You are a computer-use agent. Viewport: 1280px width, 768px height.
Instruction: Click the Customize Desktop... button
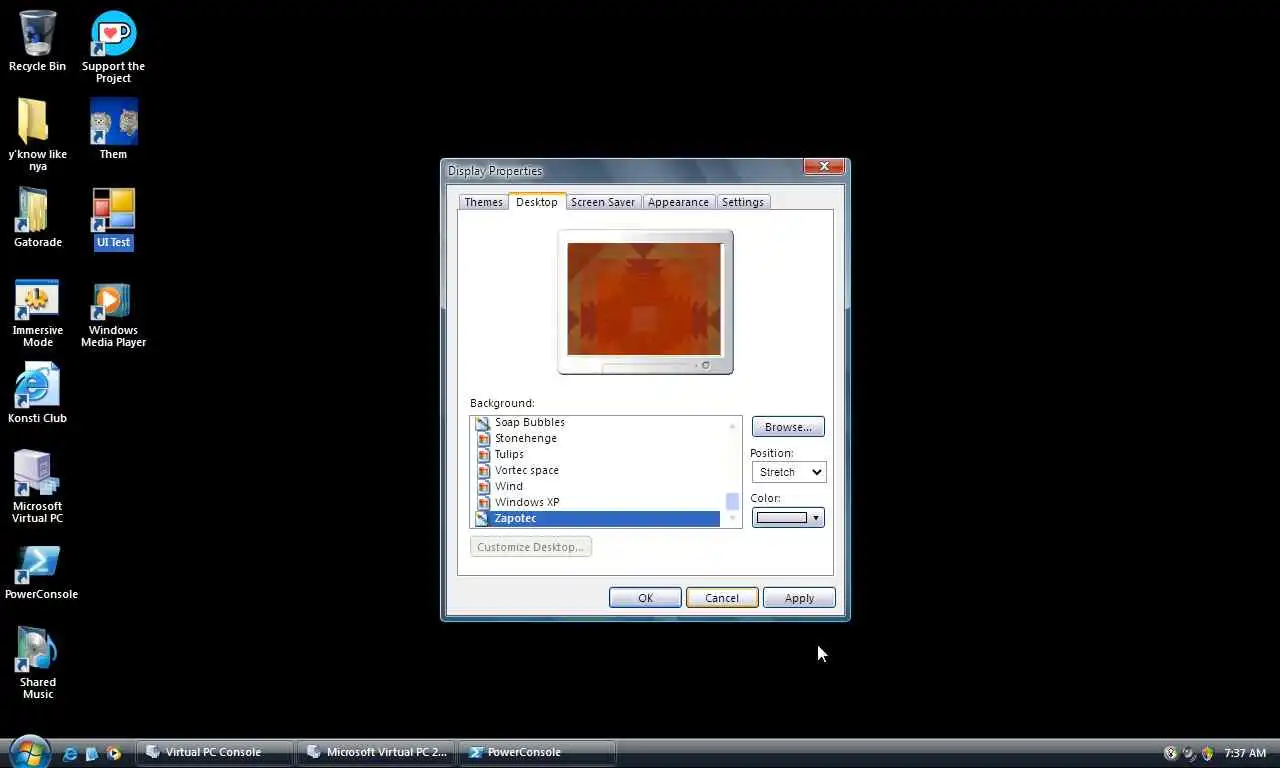(531, 547)
